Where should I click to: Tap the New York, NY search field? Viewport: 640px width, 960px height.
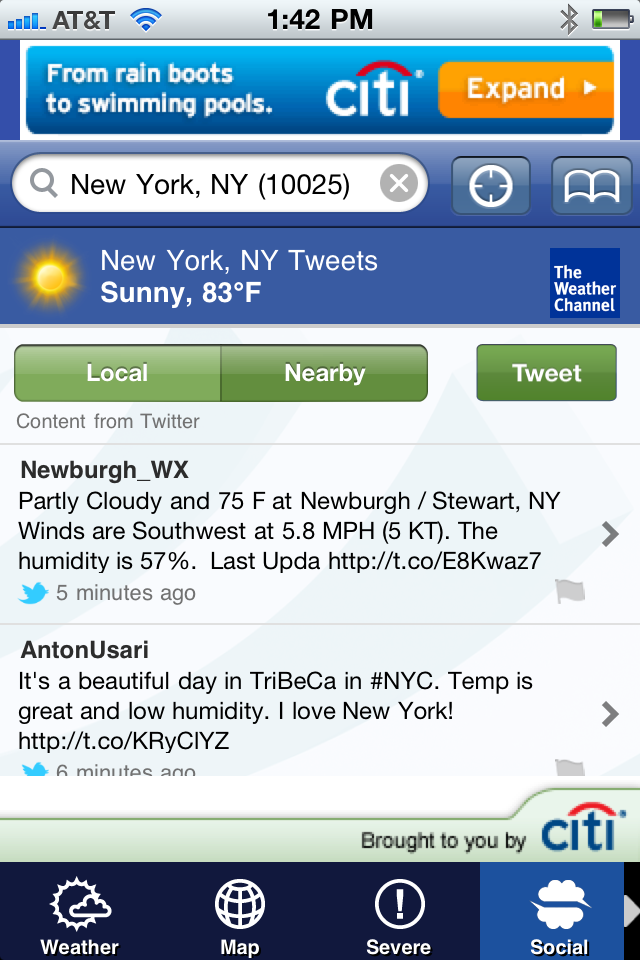[x=210, y=184]
